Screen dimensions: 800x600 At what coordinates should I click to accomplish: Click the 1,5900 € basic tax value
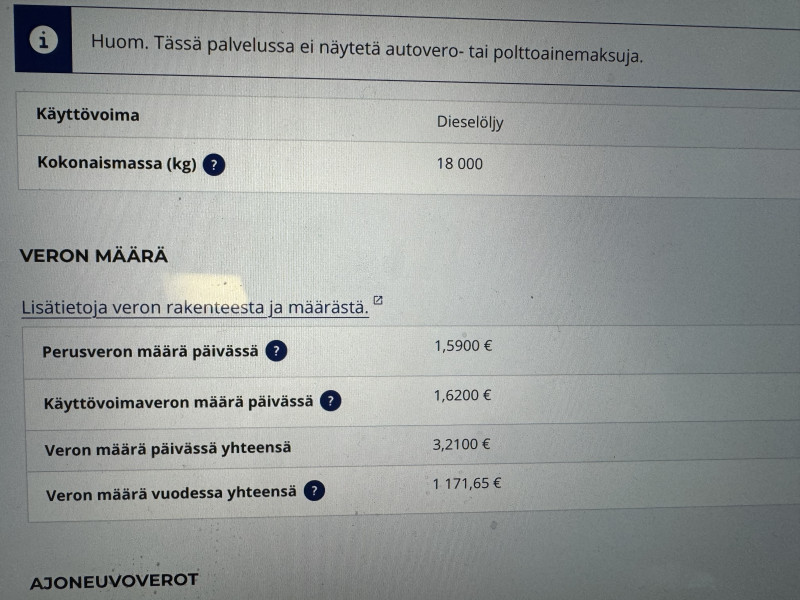click(x=463, y=346)
